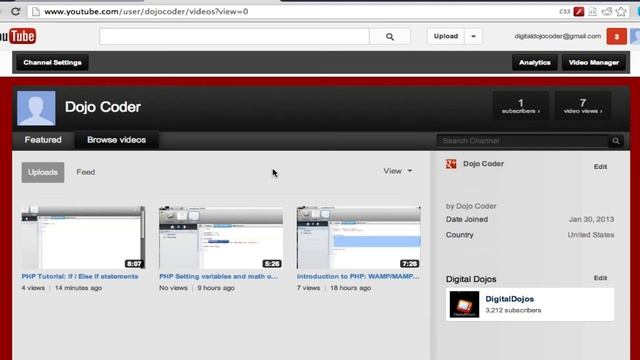Open the red notifications counter showing 3
Image resolution: width=640 pixels, height=360 pixels.
(616, 36)
